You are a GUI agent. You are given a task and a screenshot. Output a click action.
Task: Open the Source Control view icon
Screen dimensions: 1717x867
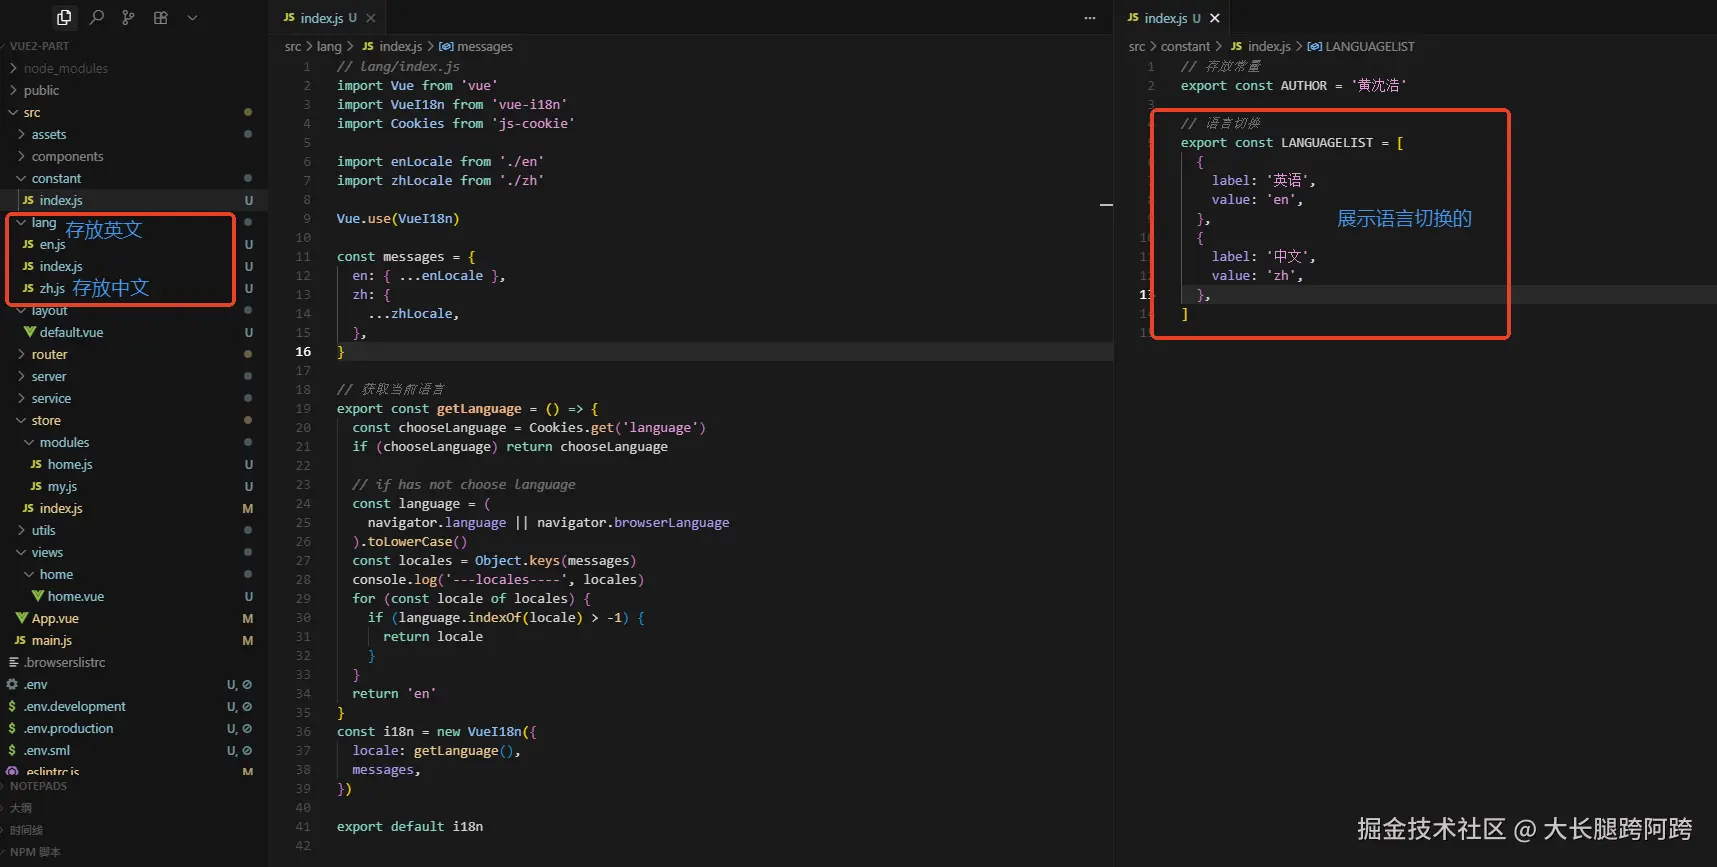pyautogui.click(x=128, y=17)
